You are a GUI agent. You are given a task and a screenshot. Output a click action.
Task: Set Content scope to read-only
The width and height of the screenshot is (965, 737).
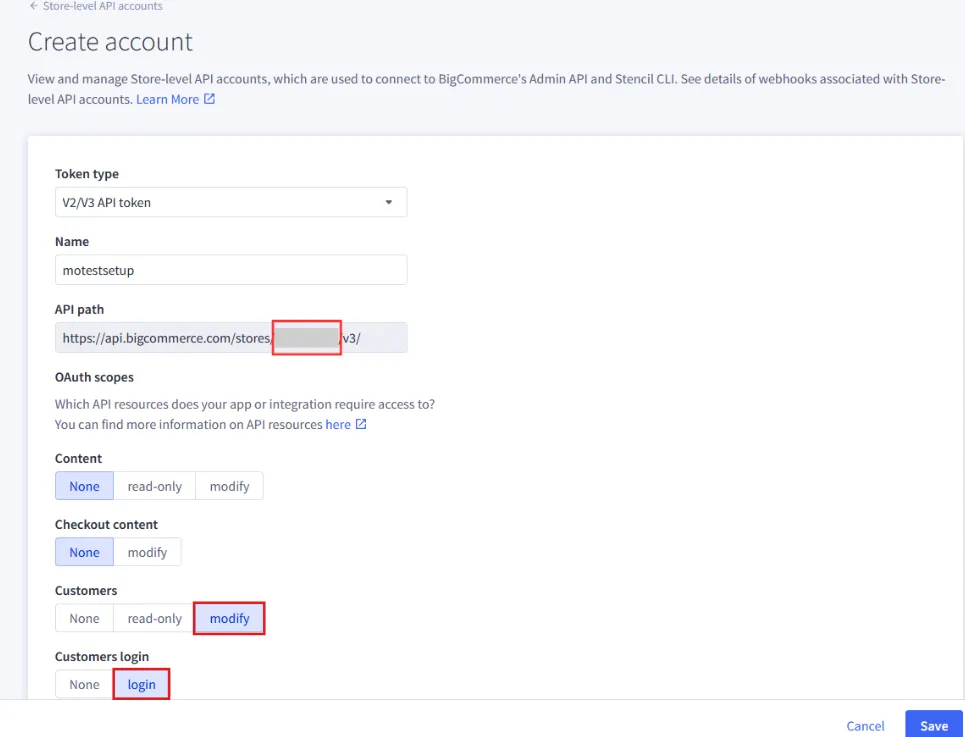(x=154, y=486)
